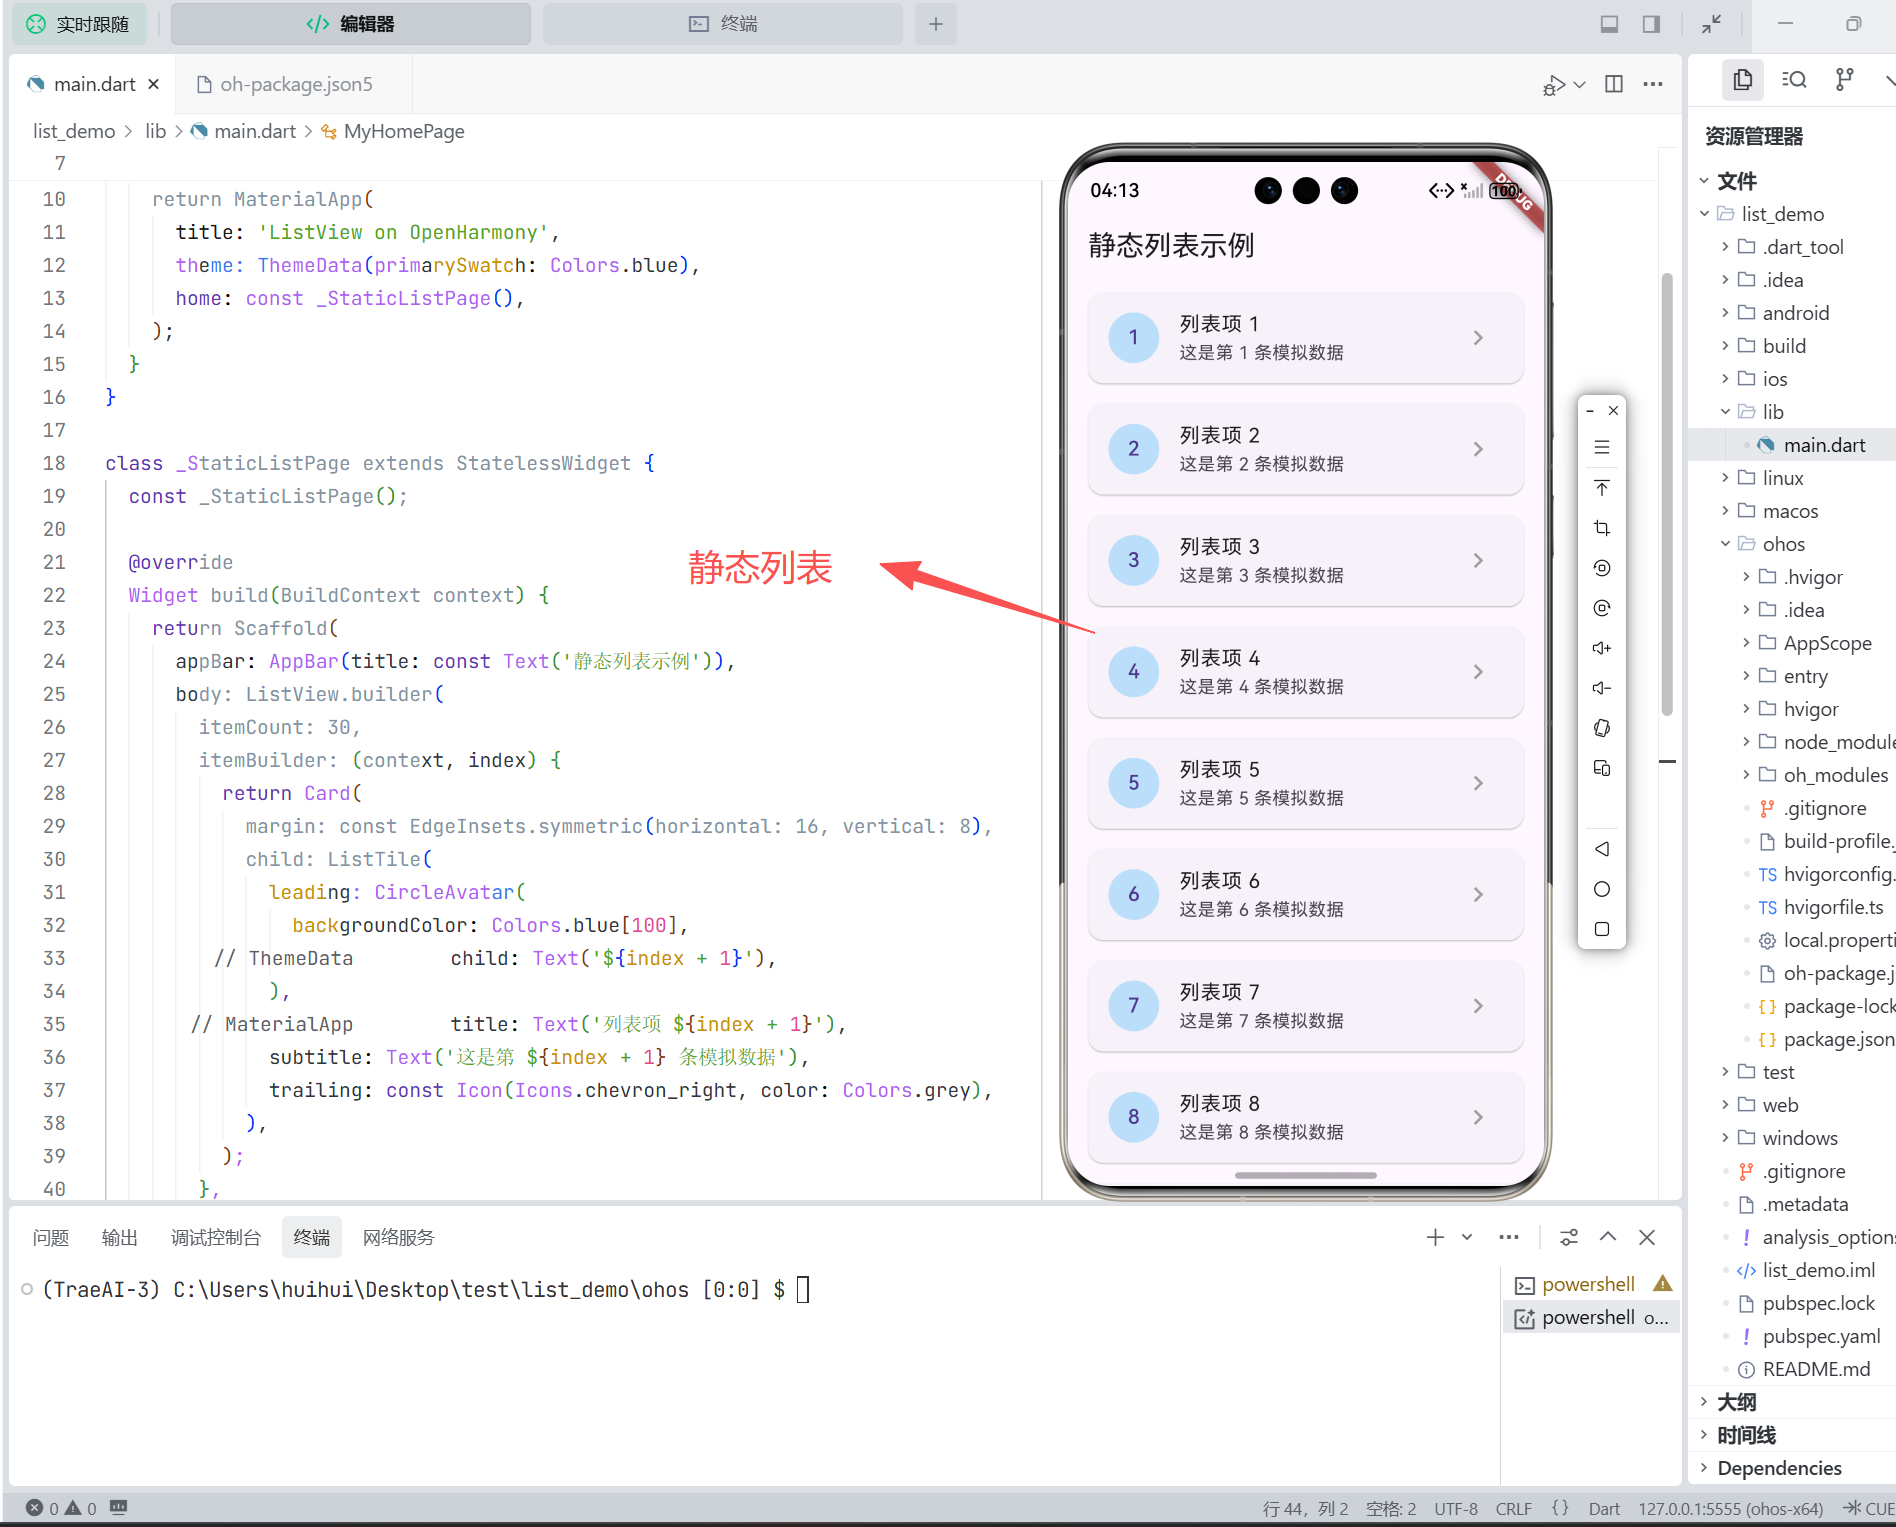Change file encoding from UTF-8

(1455, 1508)
